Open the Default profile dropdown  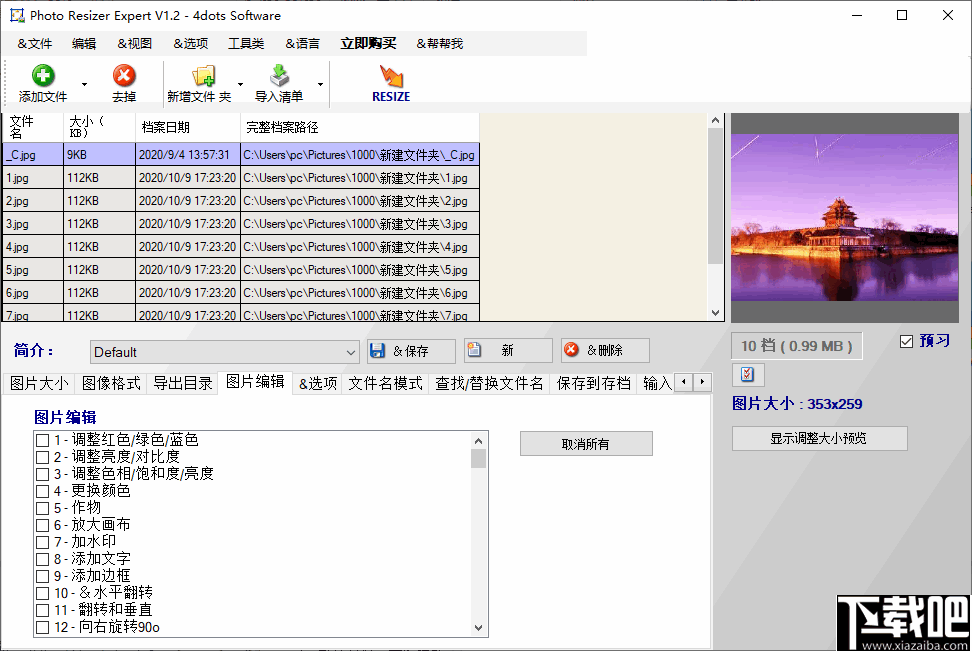coord(351,351)
